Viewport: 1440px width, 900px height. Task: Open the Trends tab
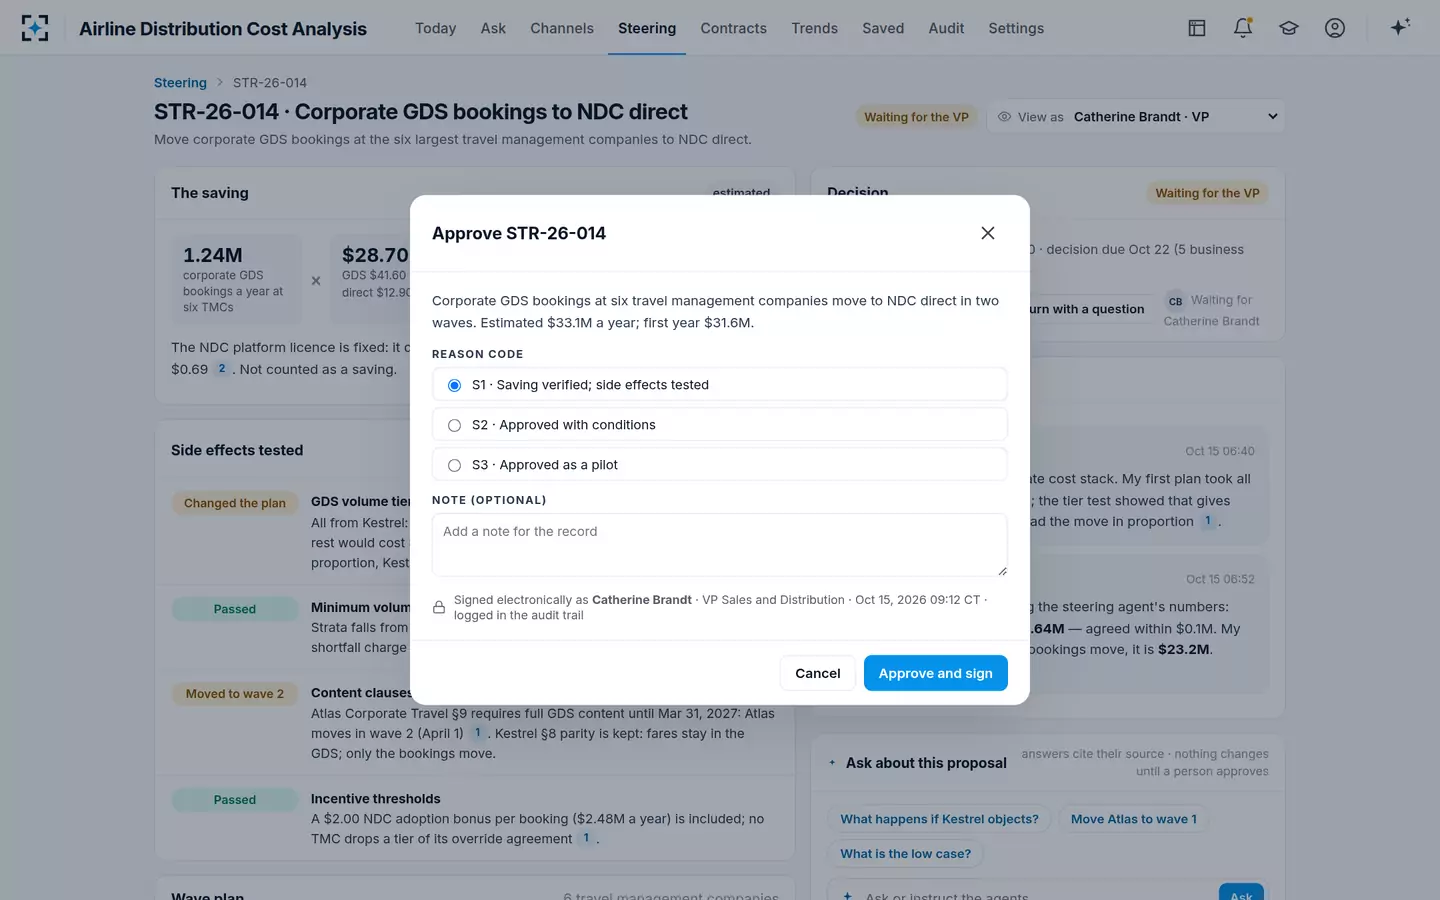tap(815, 28)
